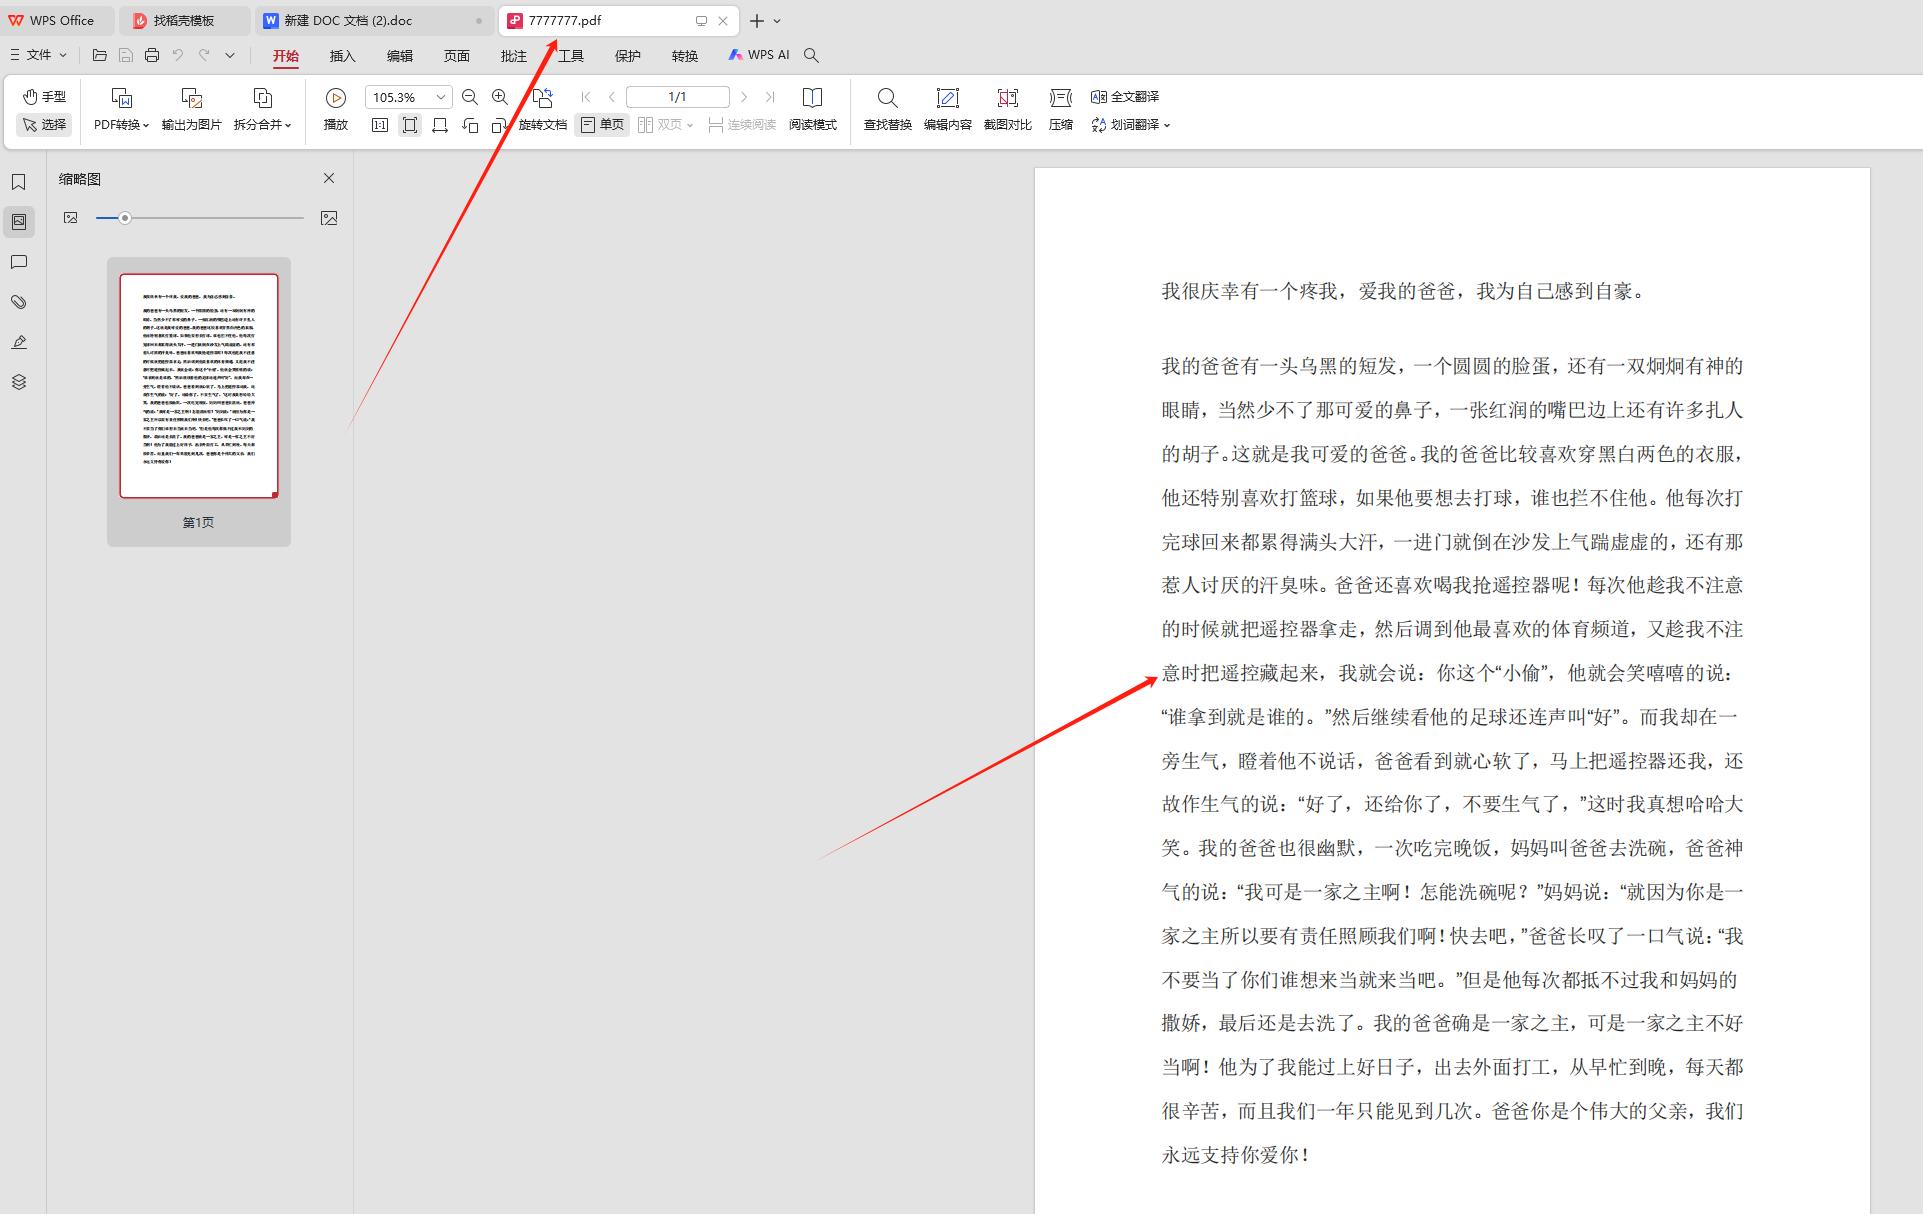Switch to the 插入 ribbon tab
Image resolution: width=1923 pixels, height=1214 pixels.
(343, 56)
